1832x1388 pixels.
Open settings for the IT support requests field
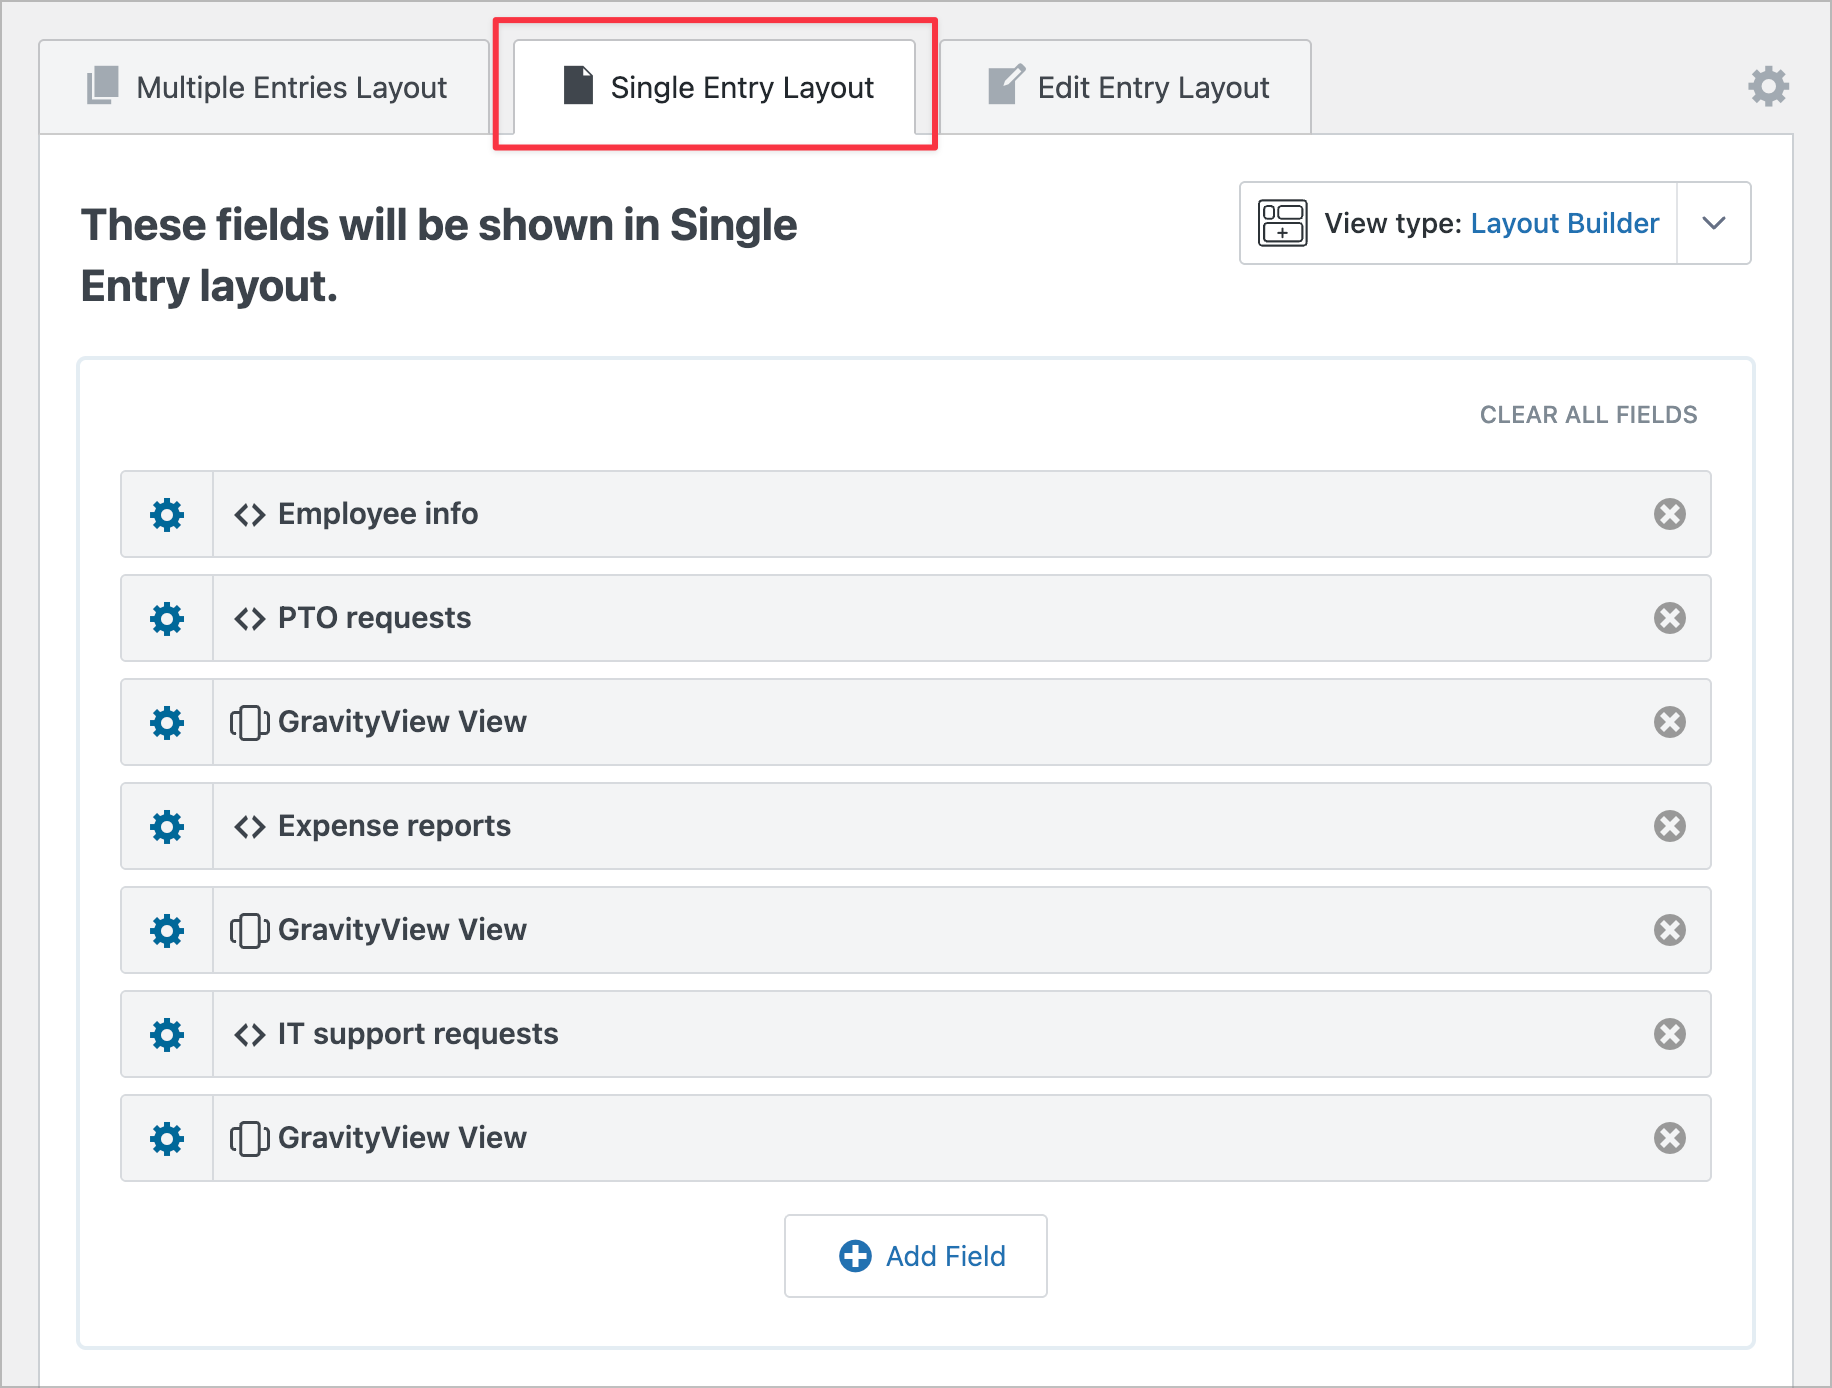(166, 1034)
